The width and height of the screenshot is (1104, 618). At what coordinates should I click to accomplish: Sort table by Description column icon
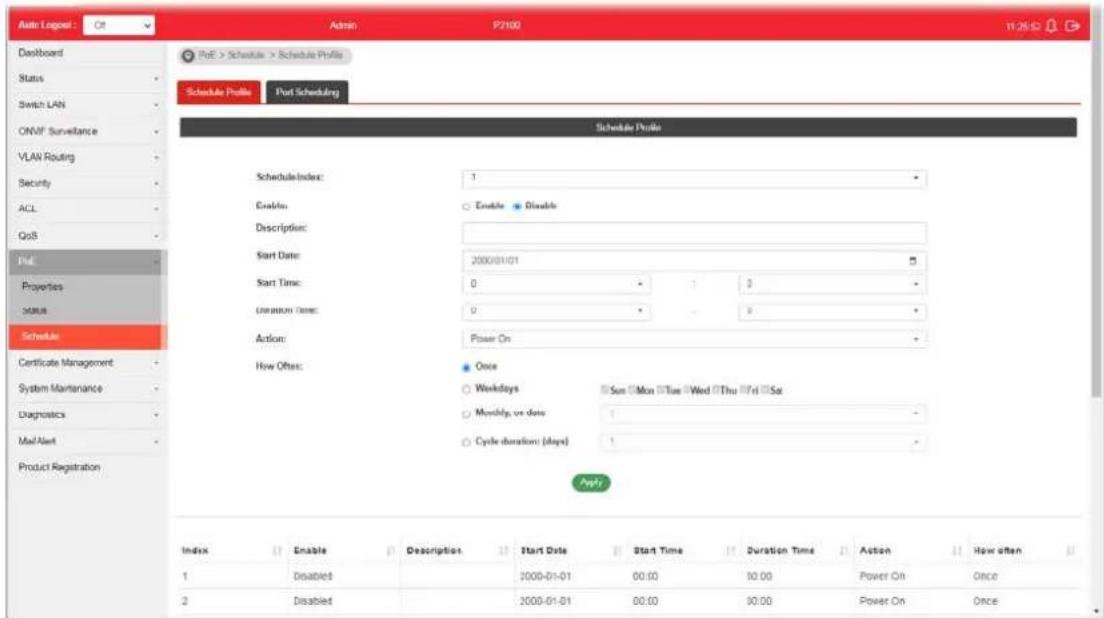tap(503, 550)
